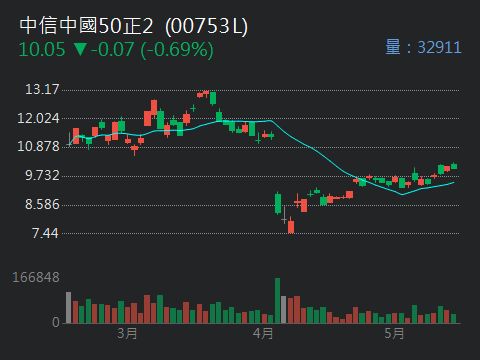Click the 7.44 price axis label
Viewport: 480px width, 360px height.
45,233
